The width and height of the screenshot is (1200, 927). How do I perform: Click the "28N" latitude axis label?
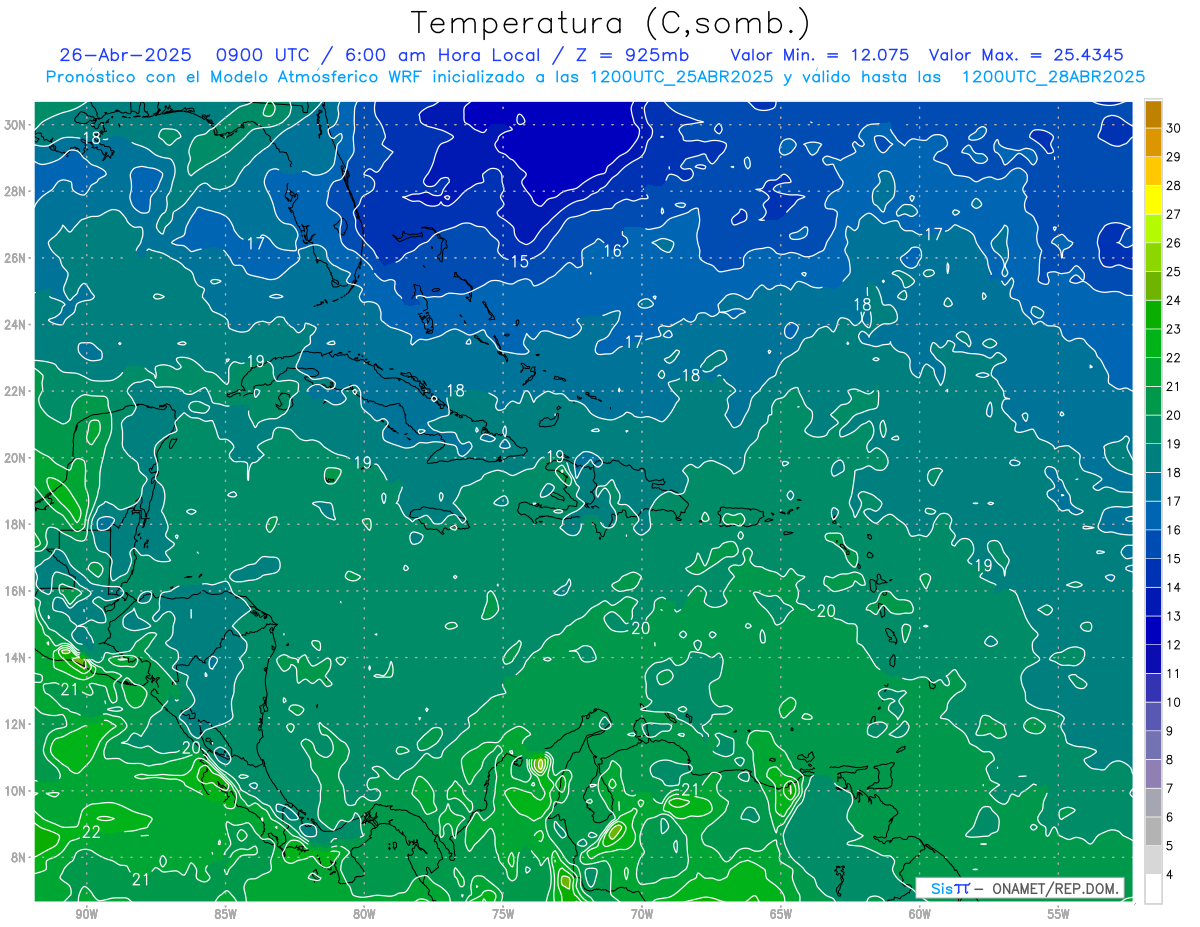[13, 191]
